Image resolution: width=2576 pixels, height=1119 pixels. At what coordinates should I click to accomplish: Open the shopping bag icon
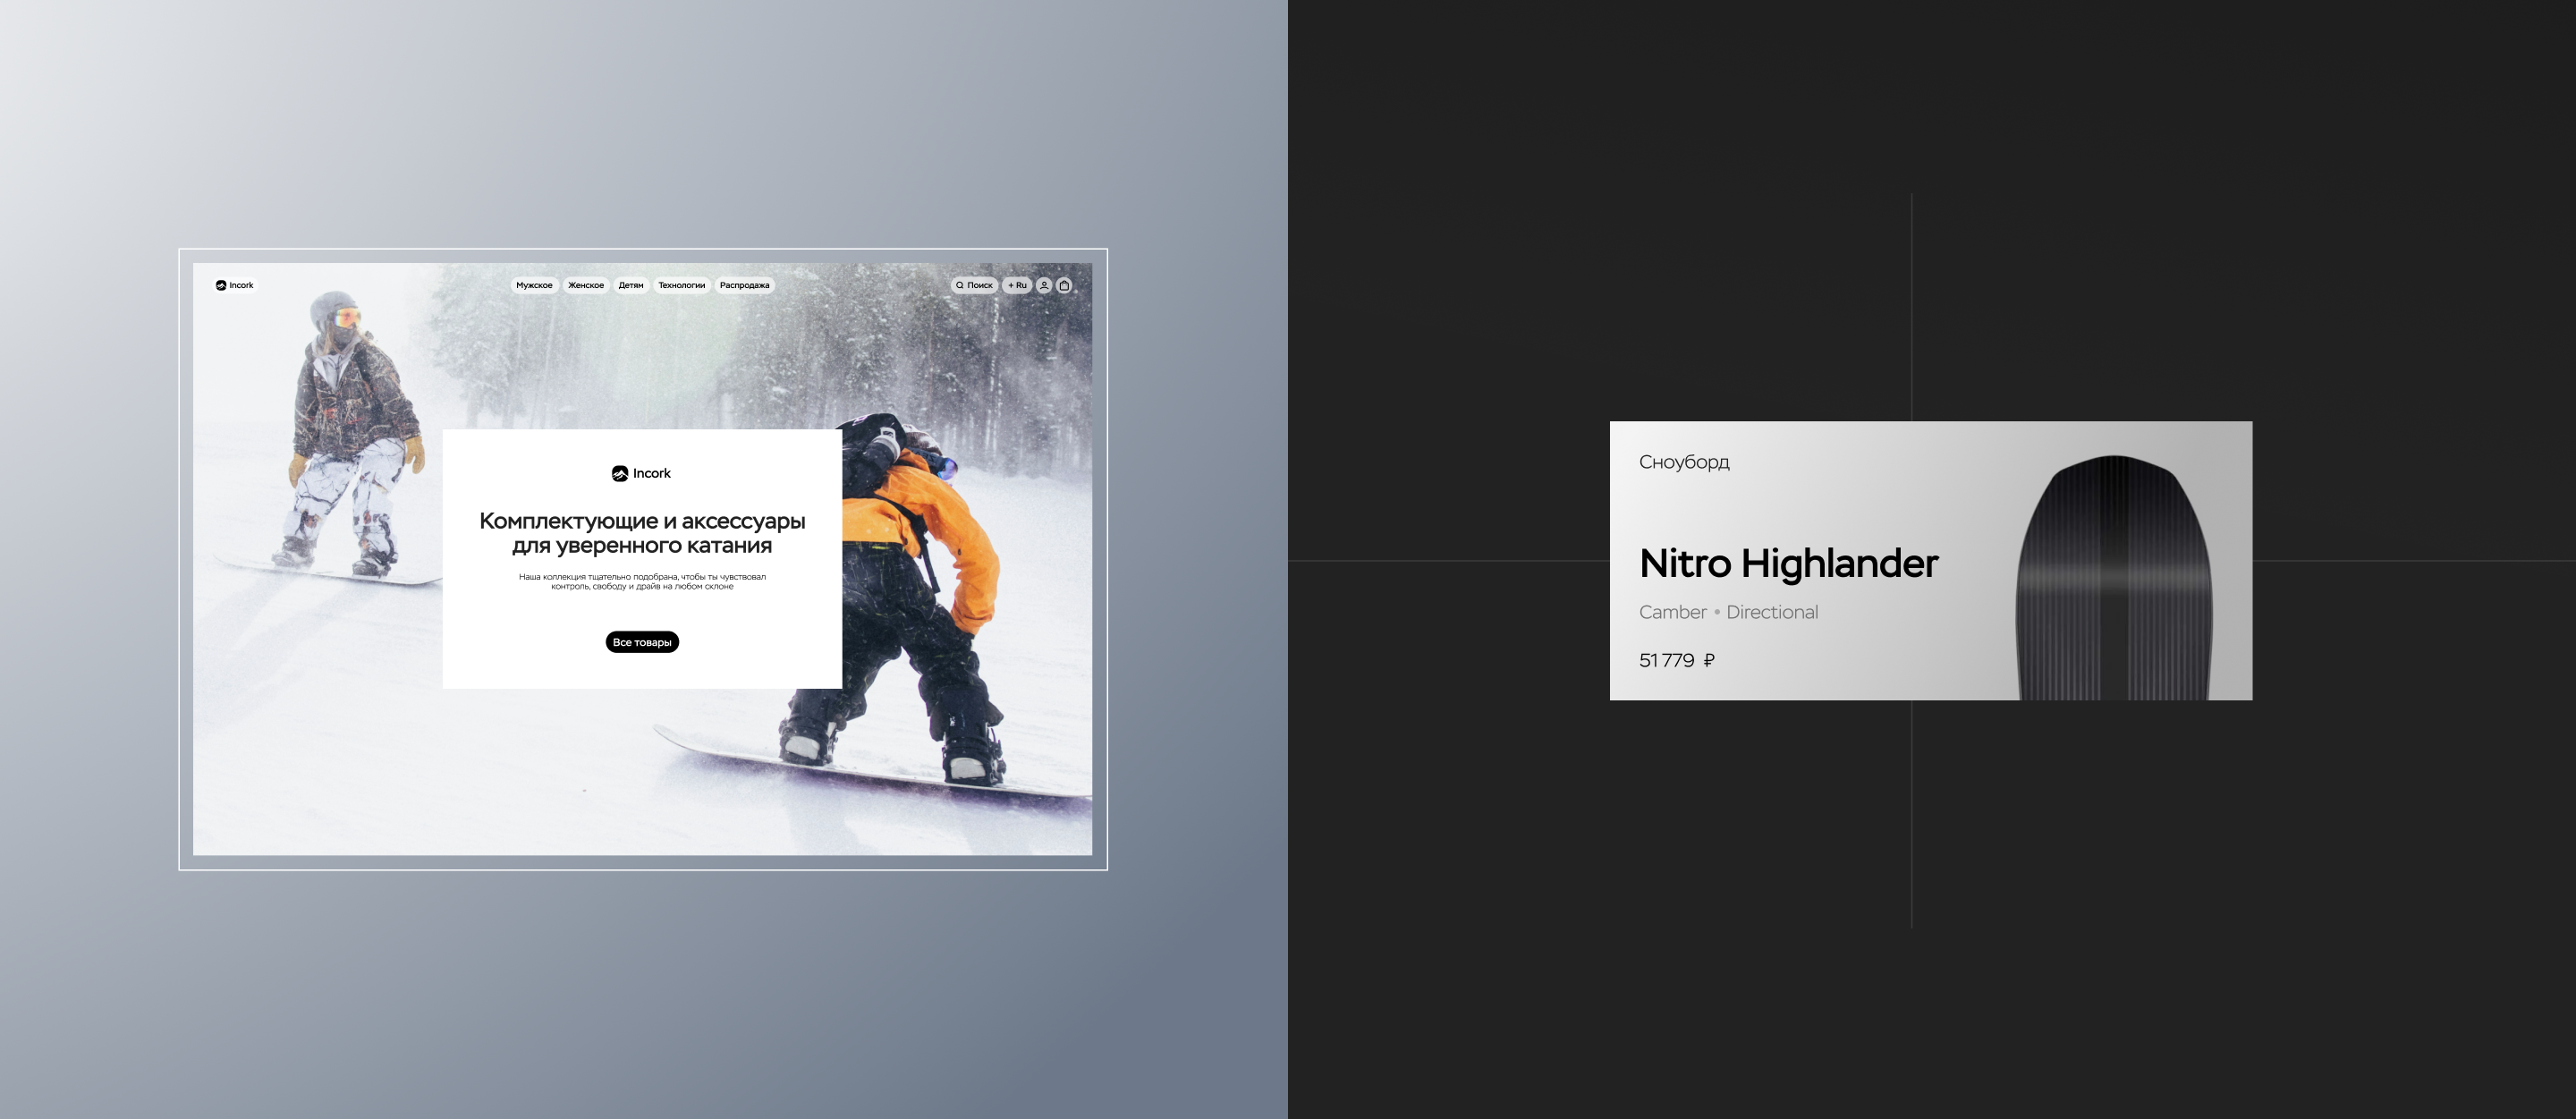1064,285
